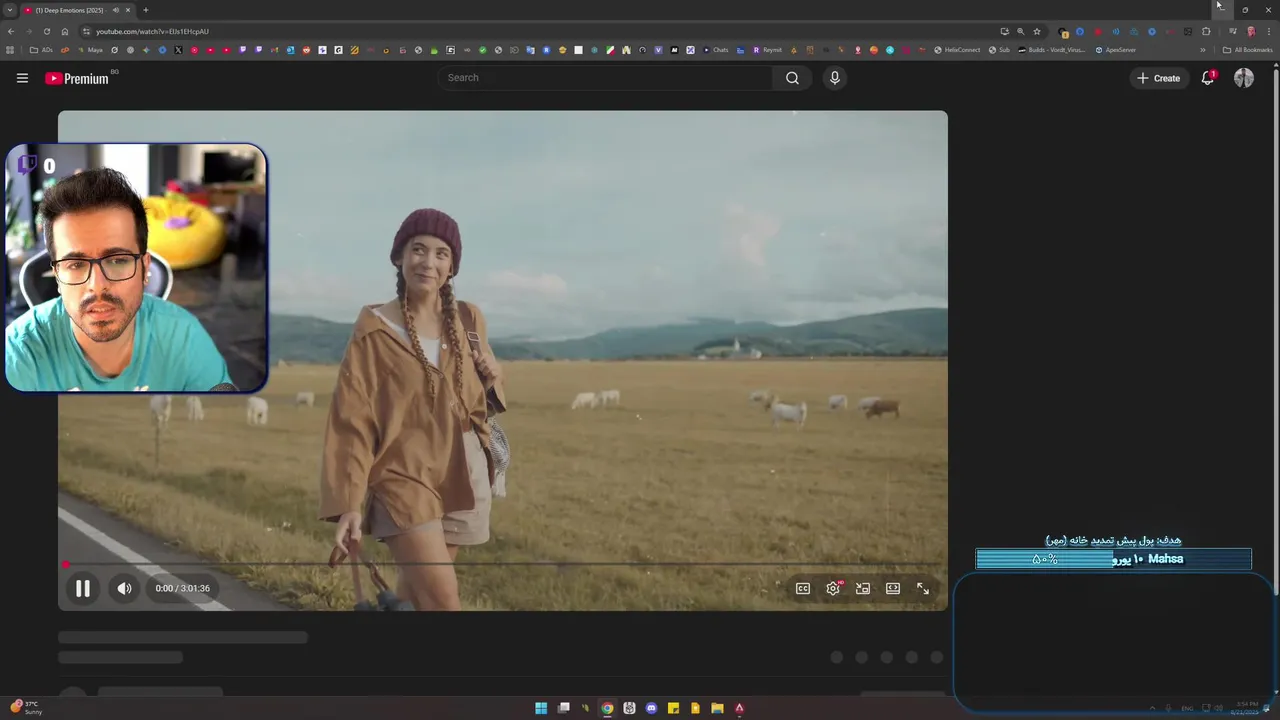
Task: Click the search magnifier button
Action: click(792, 78)
